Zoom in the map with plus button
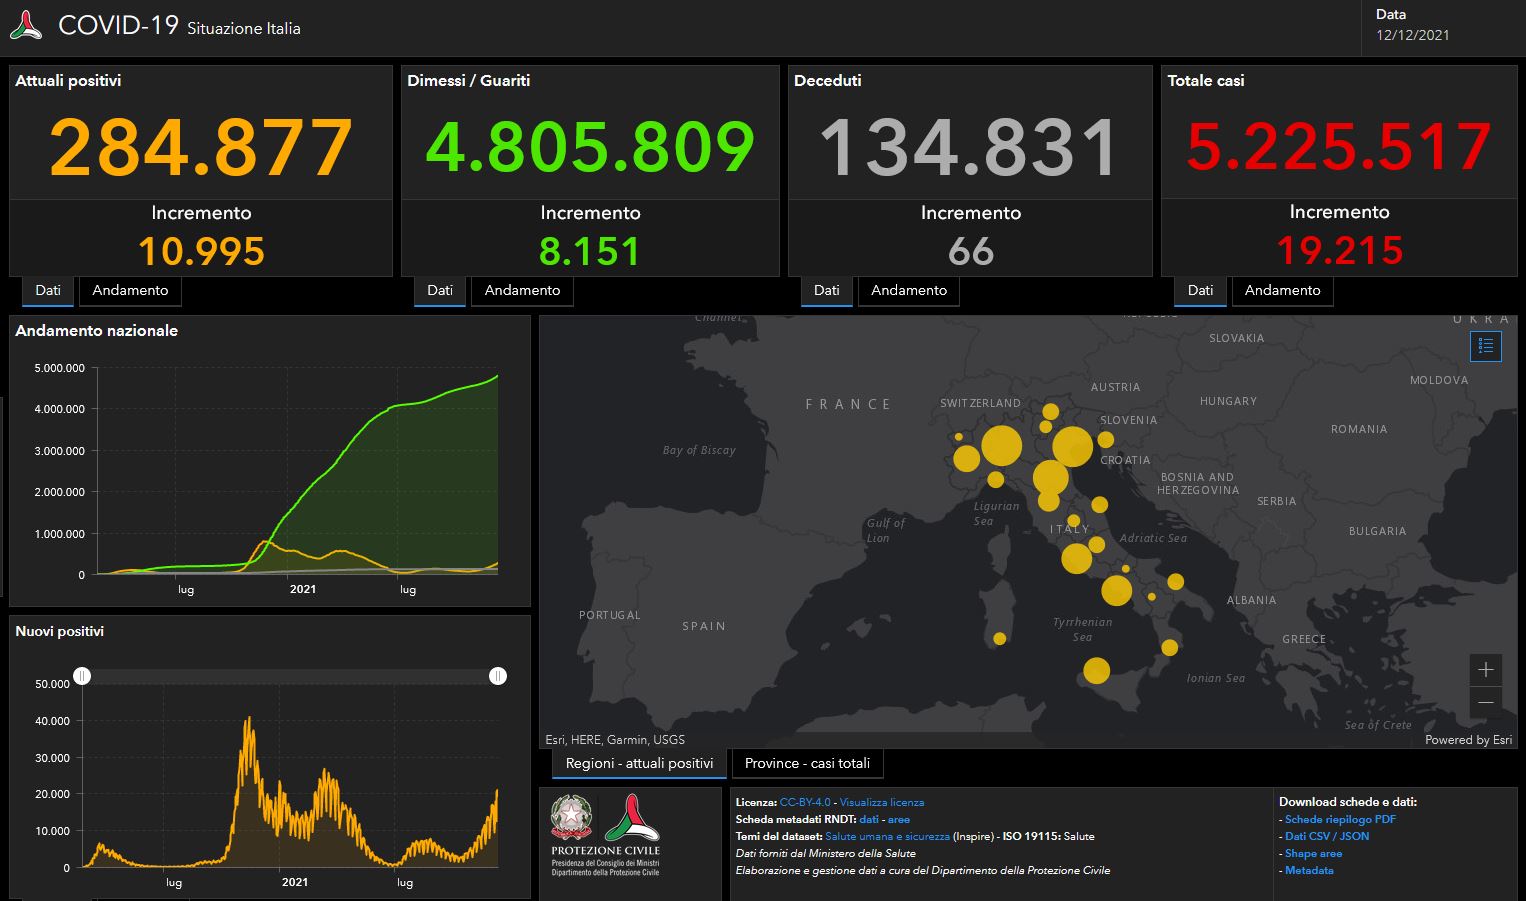 tap(1485, 669)
